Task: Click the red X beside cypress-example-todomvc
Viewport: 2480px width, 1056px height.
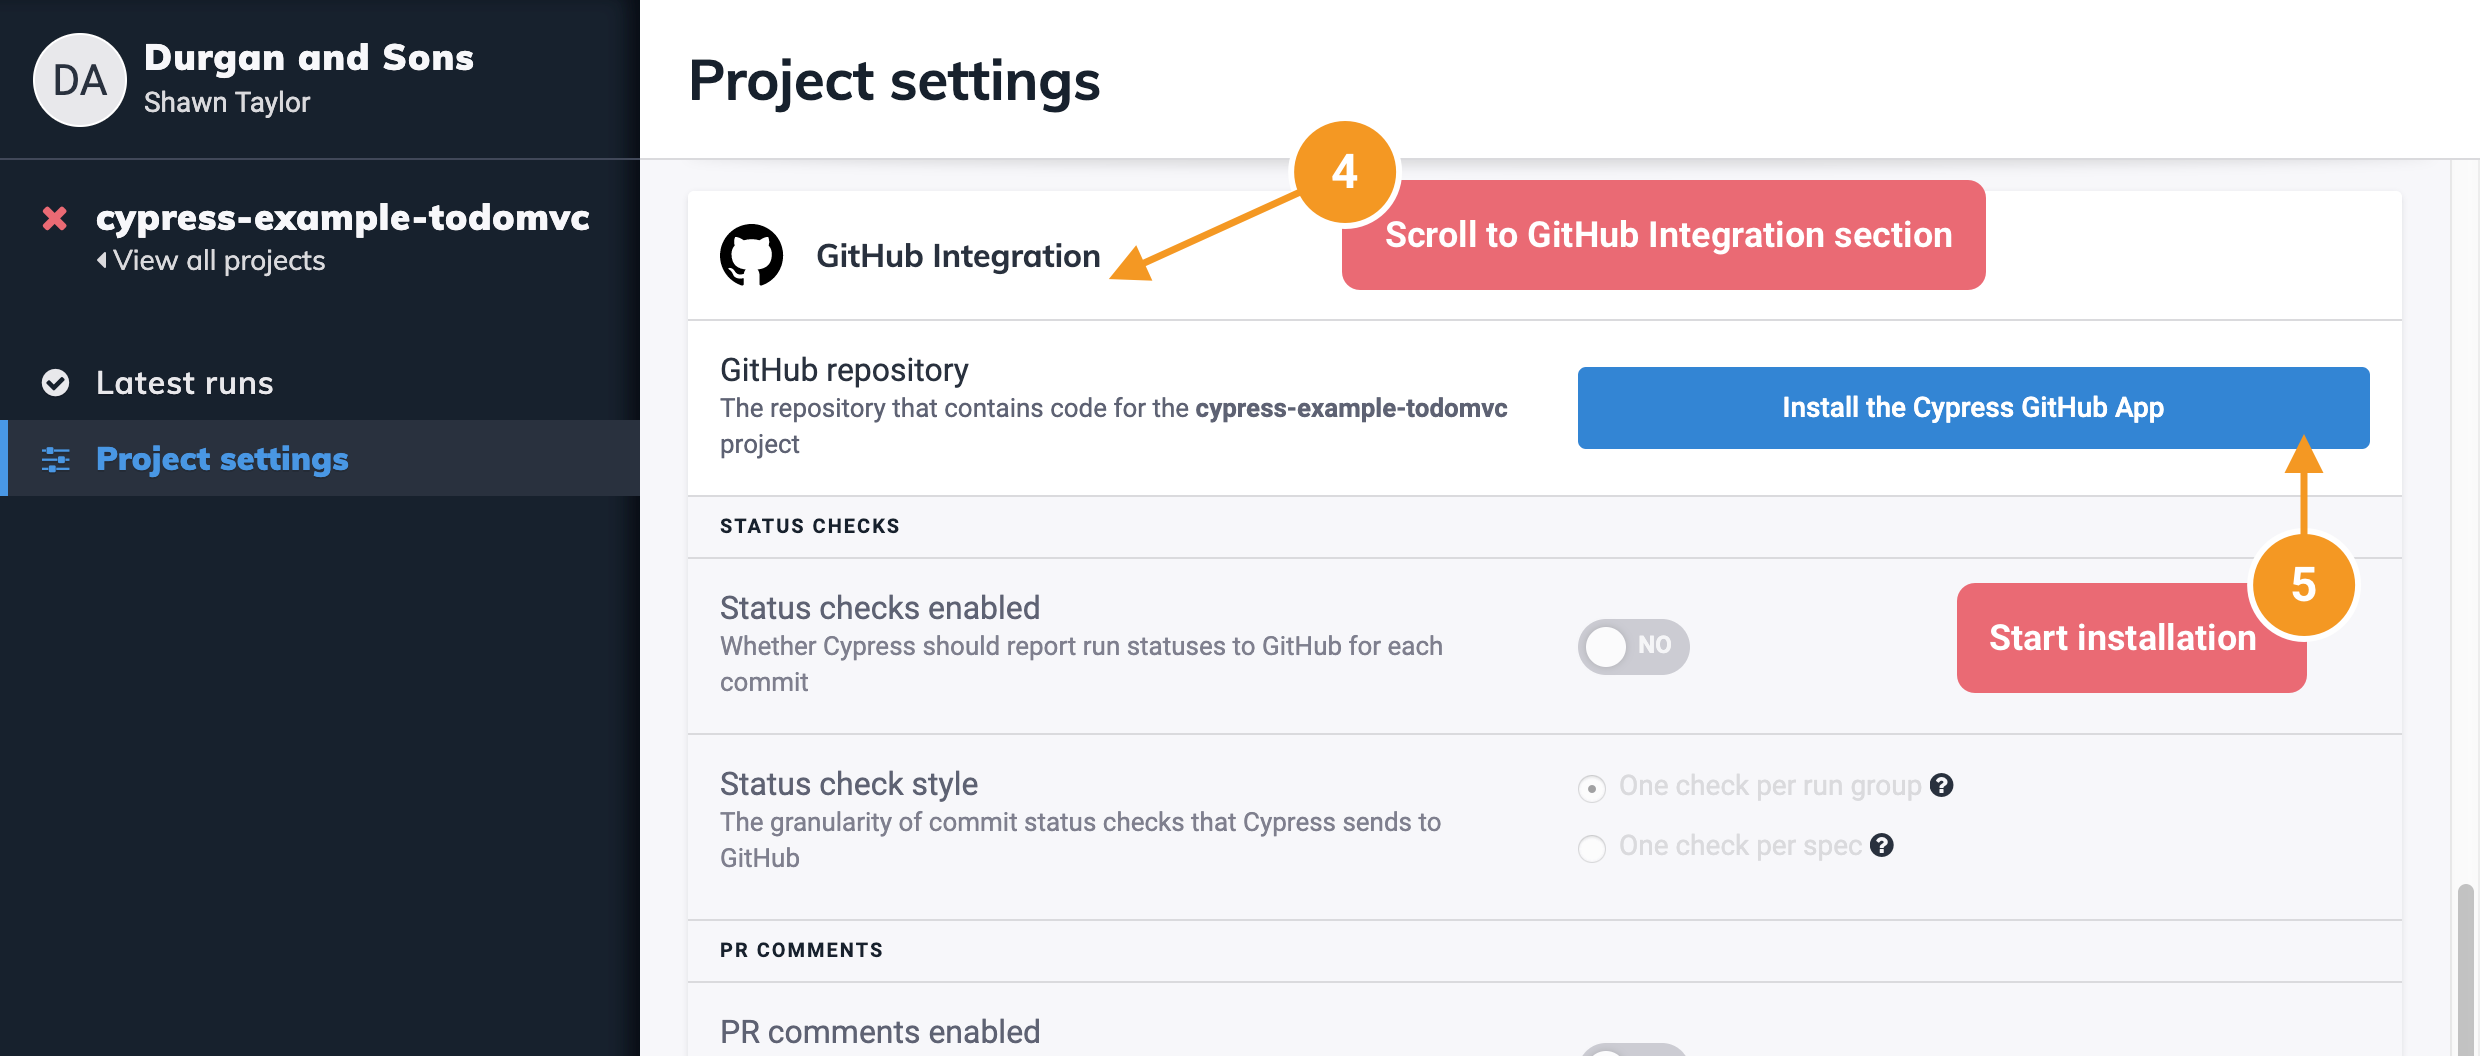Action: point(53,221)
